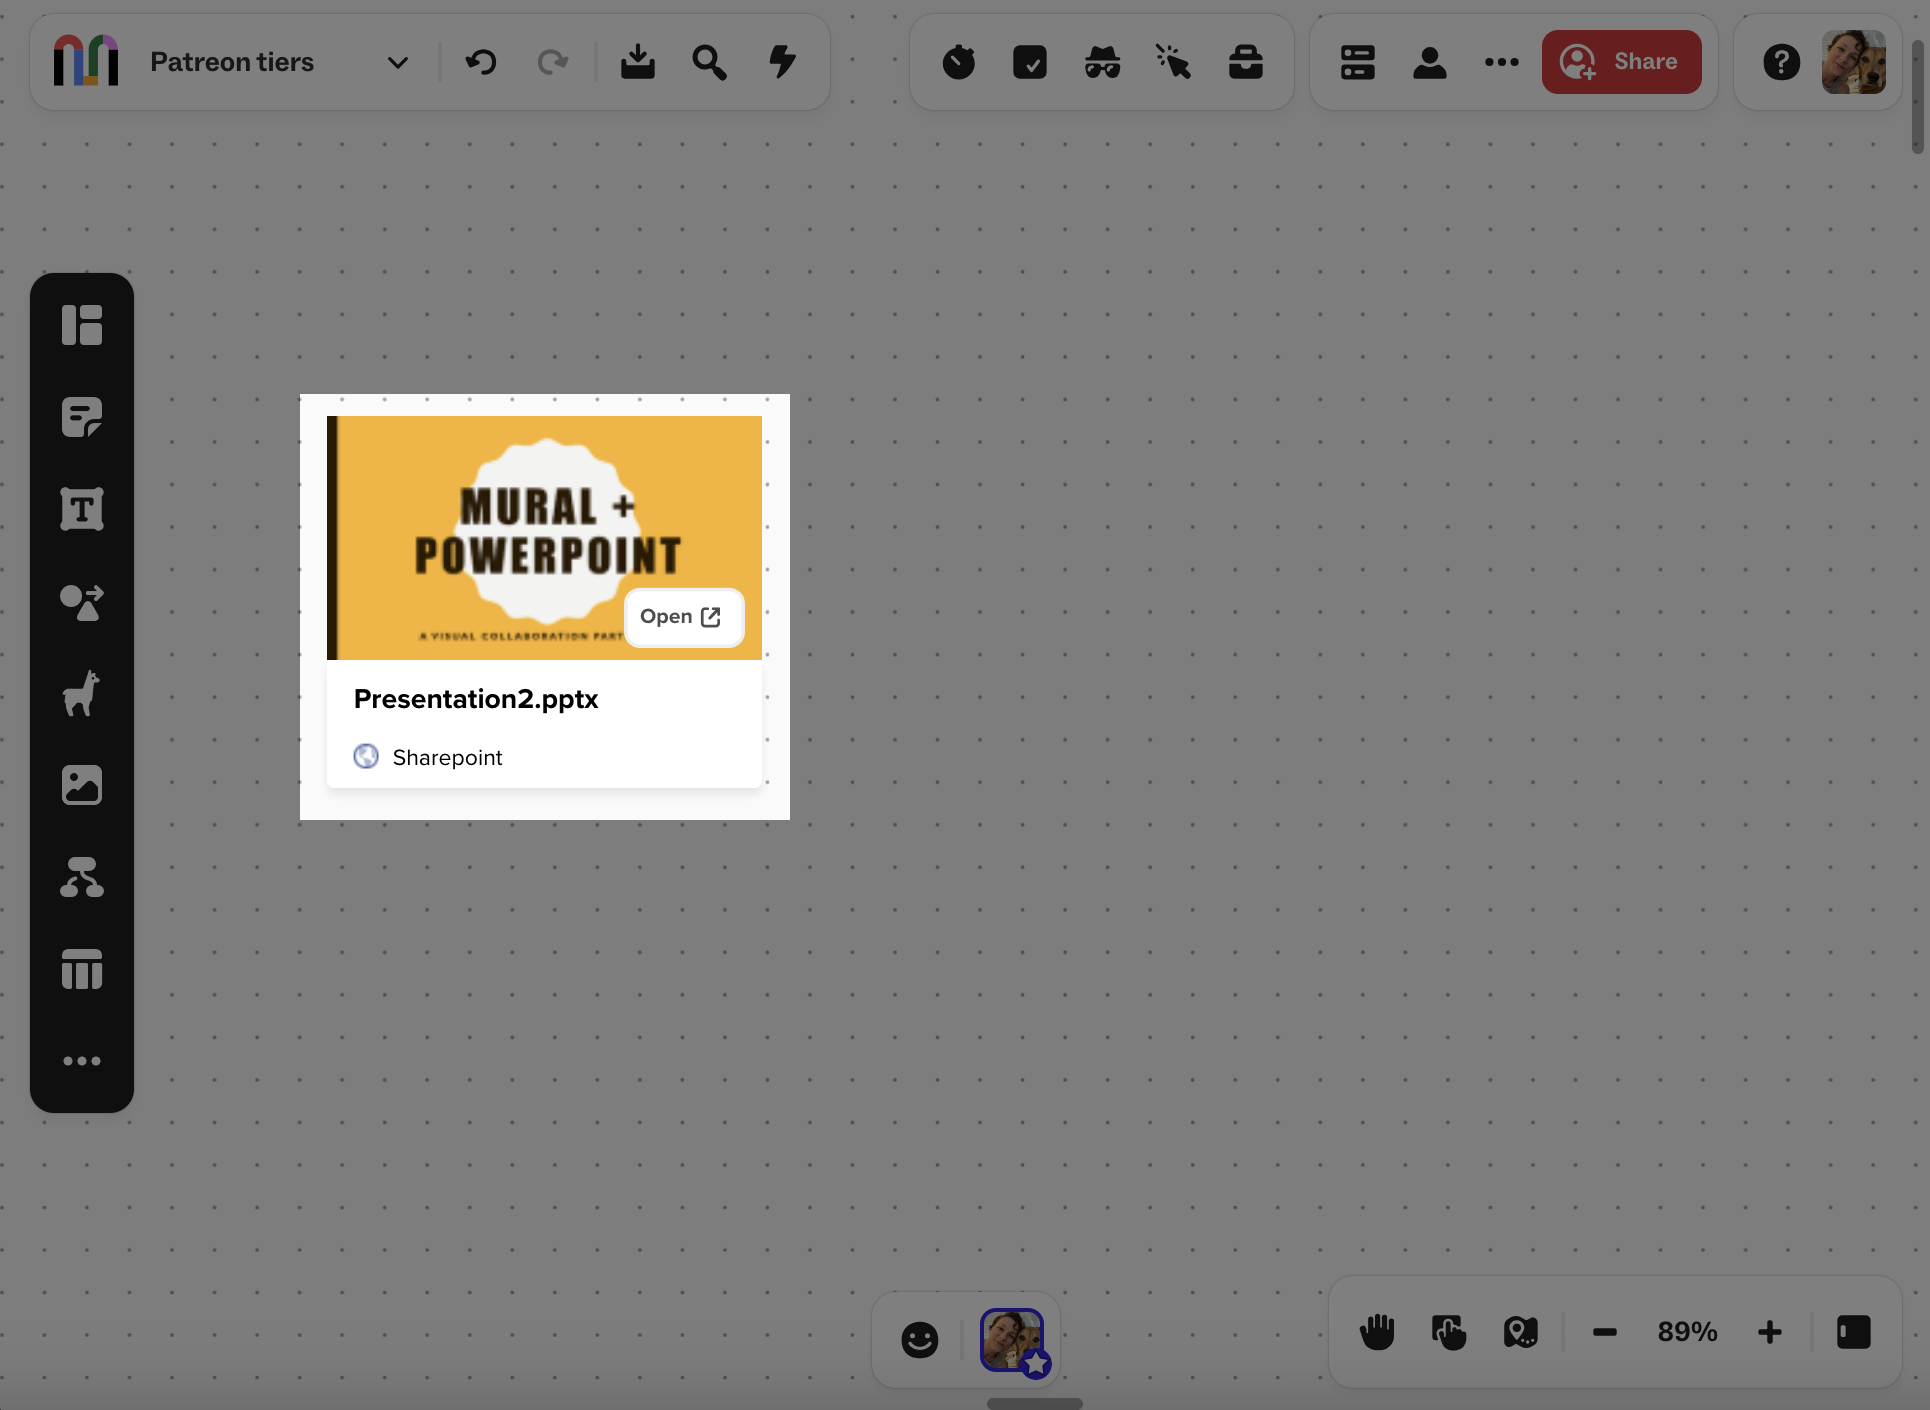This screenshot has height=1410, width=1930.
Task: Select the sticky note tool
Action: [82, 417]
